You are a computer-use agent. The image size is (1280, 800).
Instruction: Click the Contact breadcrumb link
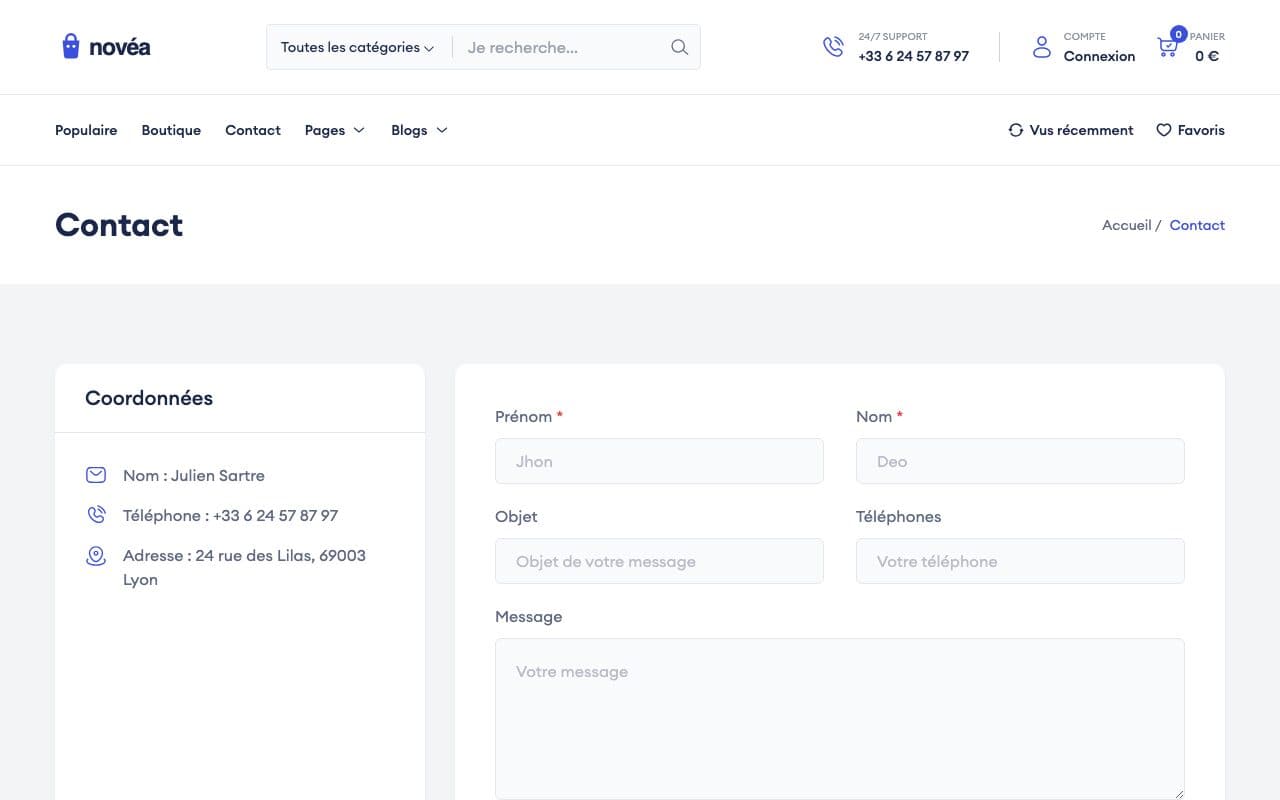tap(1197, 225)
